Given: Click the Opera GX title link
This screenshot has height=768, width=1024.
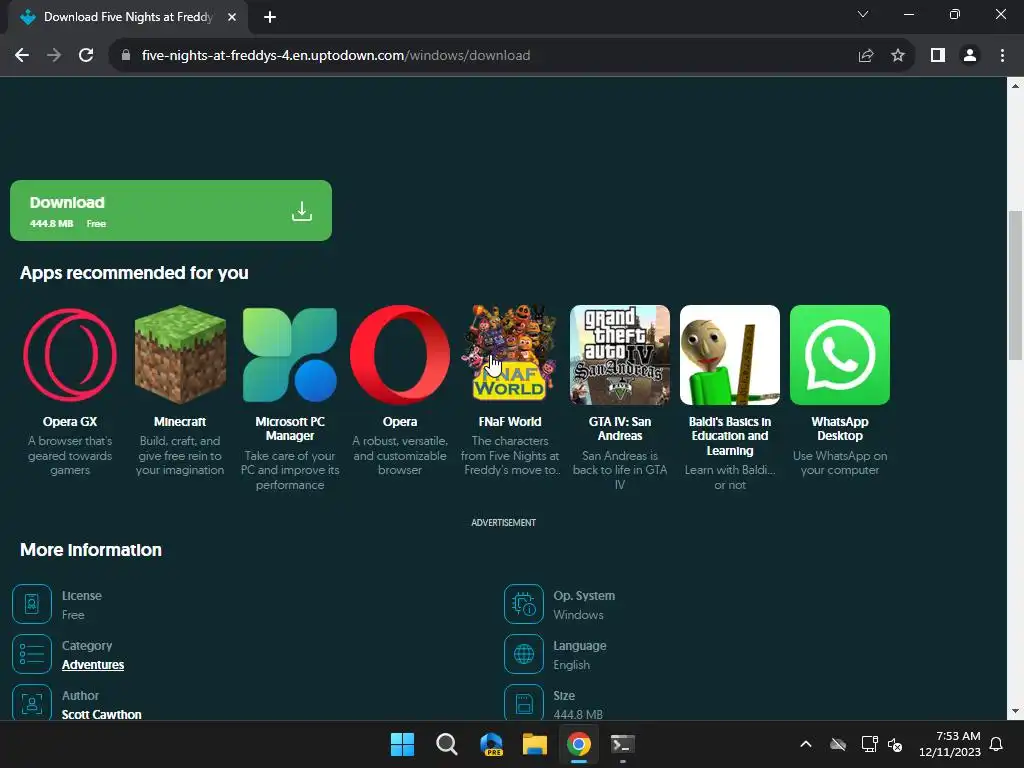Looking at the screenshot, I should click(70, 422).
